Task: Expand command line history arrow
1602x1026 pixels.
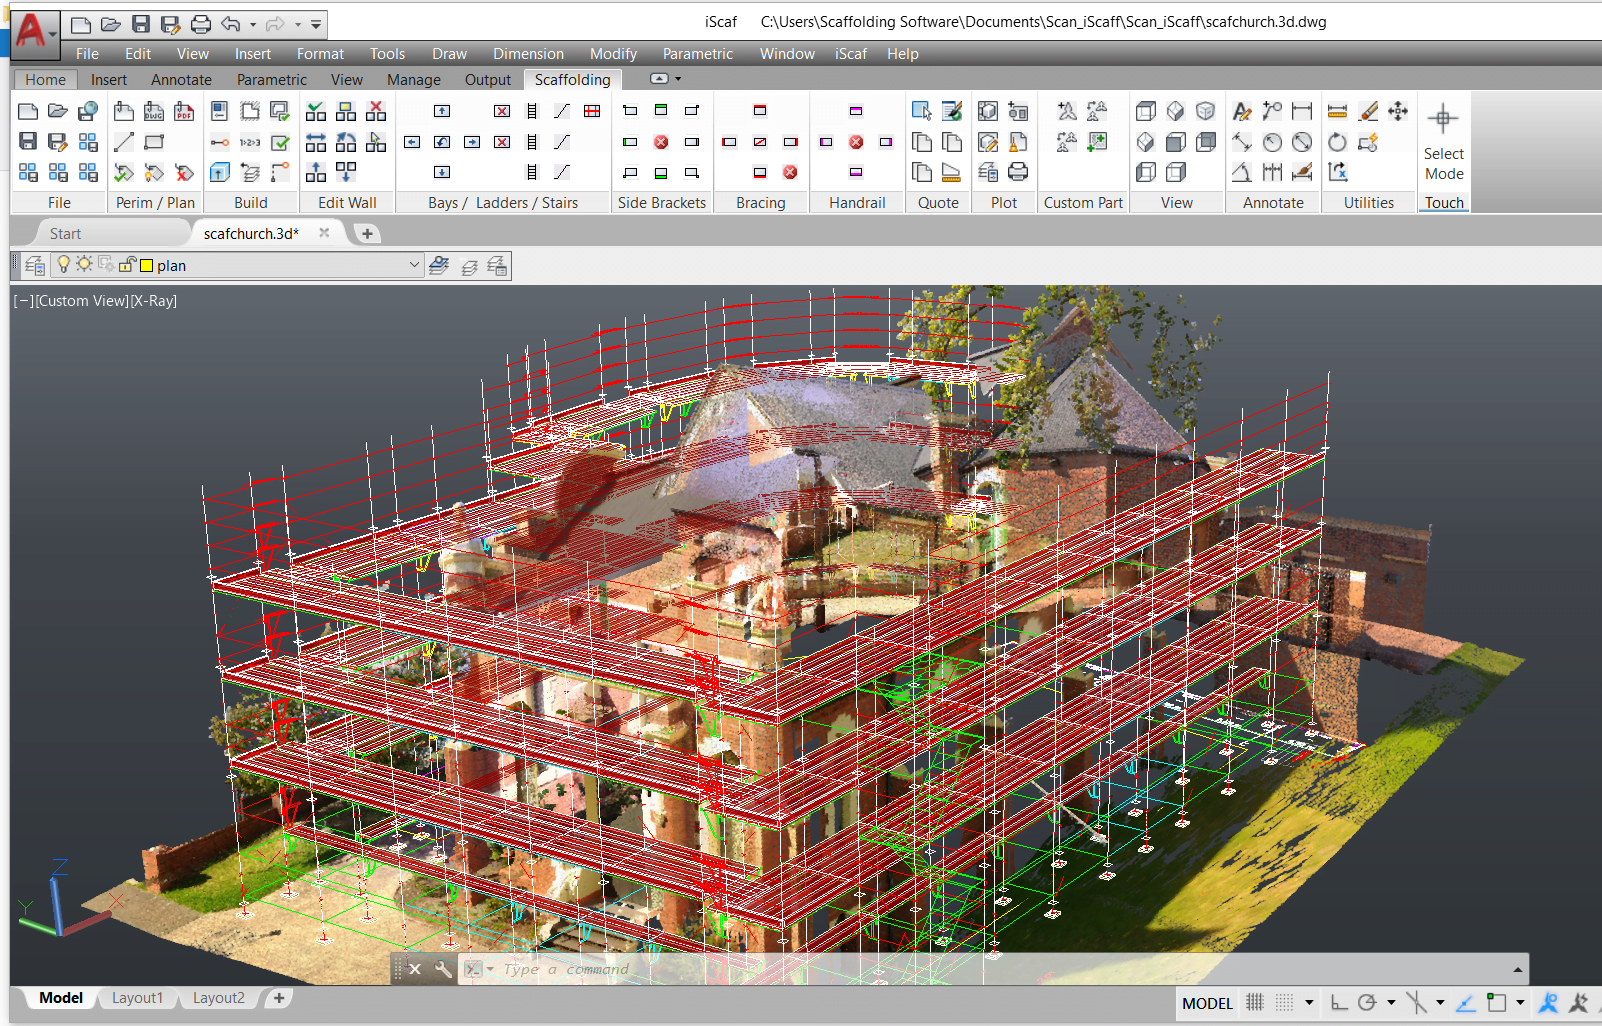Action: [x=1518, y=969]
